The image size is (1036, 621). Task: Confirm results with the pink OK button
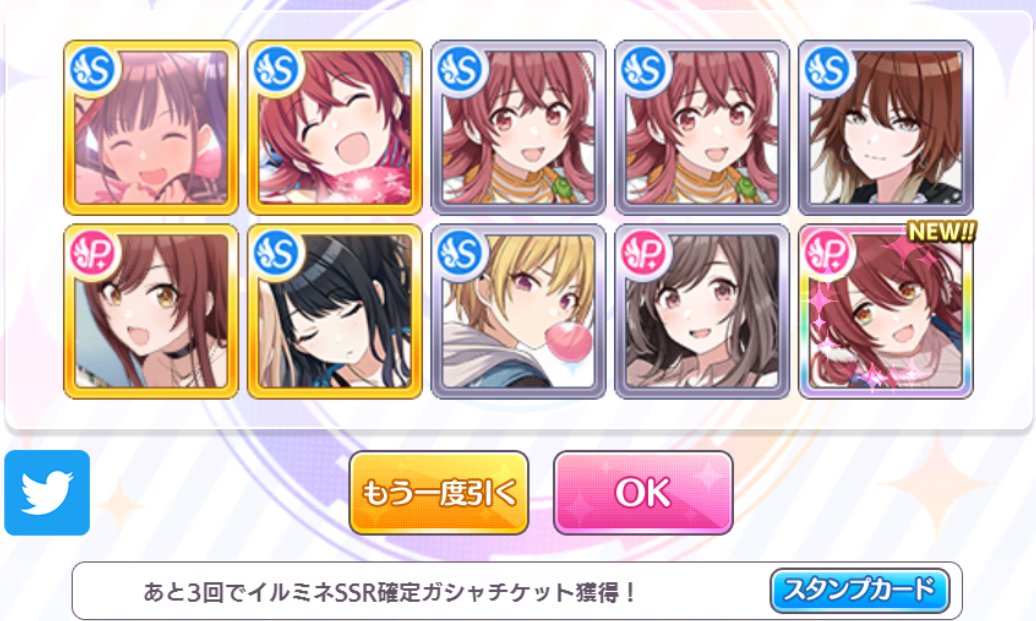(643, 493)
